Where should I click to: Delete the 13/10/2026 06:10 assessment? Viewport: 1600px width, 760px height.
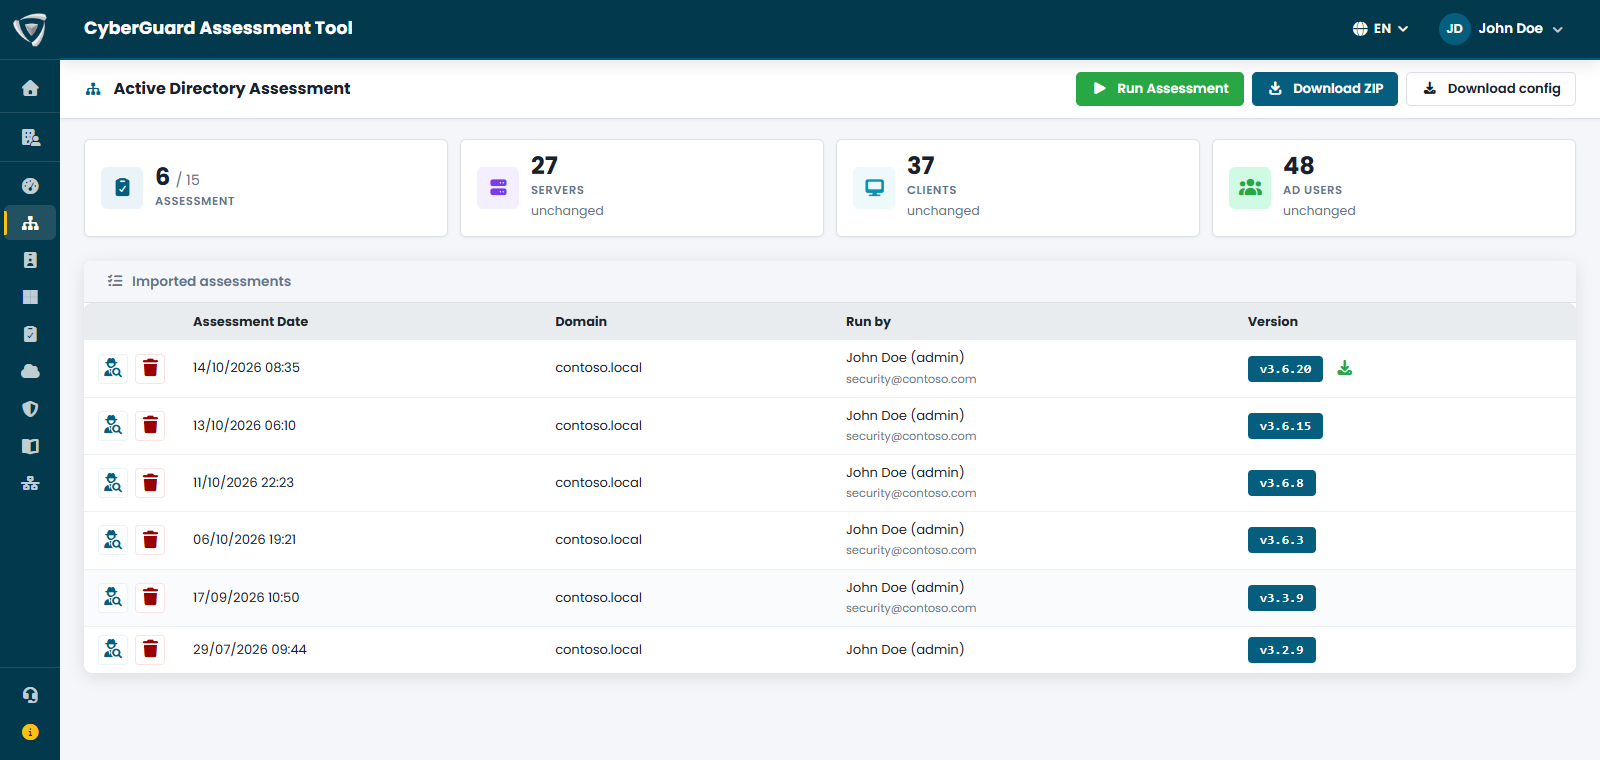[x=150, y=425]
